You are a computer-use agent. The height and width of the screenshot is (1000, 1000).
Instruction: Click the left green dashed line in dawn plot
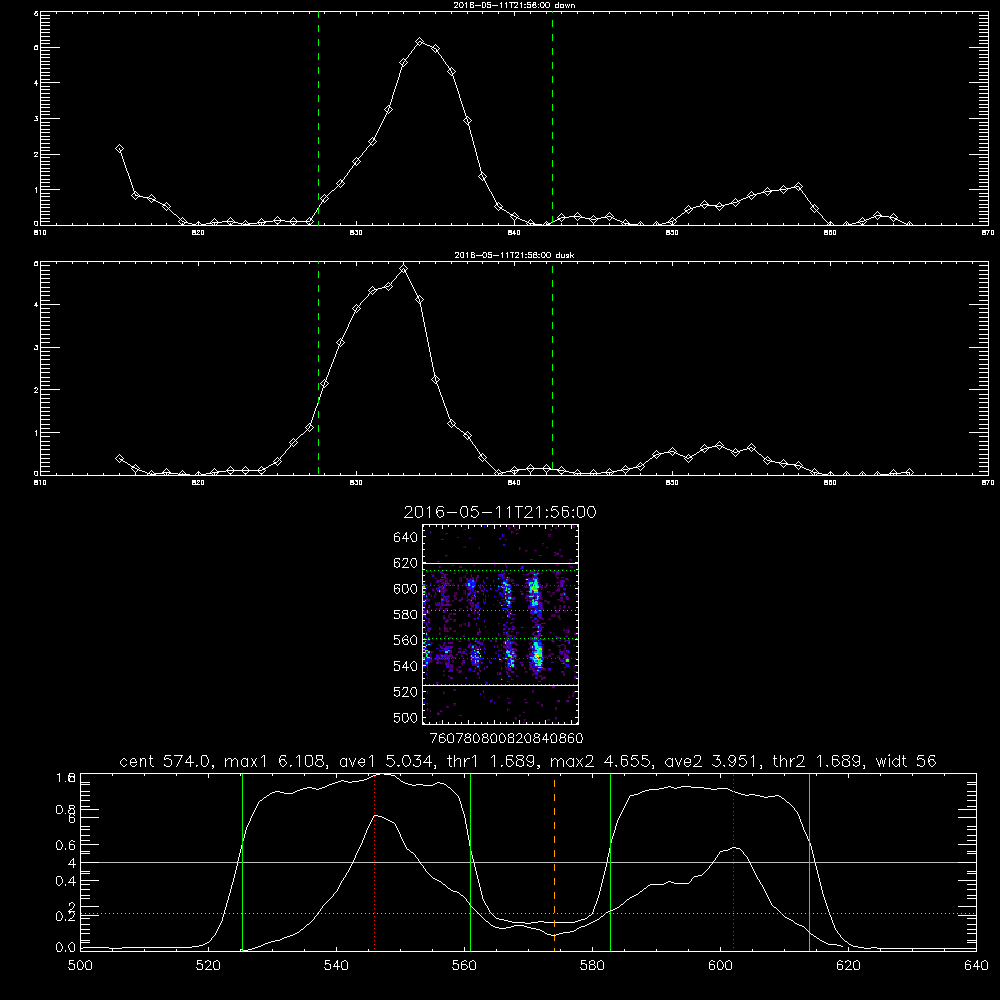[x=318, y=118]
